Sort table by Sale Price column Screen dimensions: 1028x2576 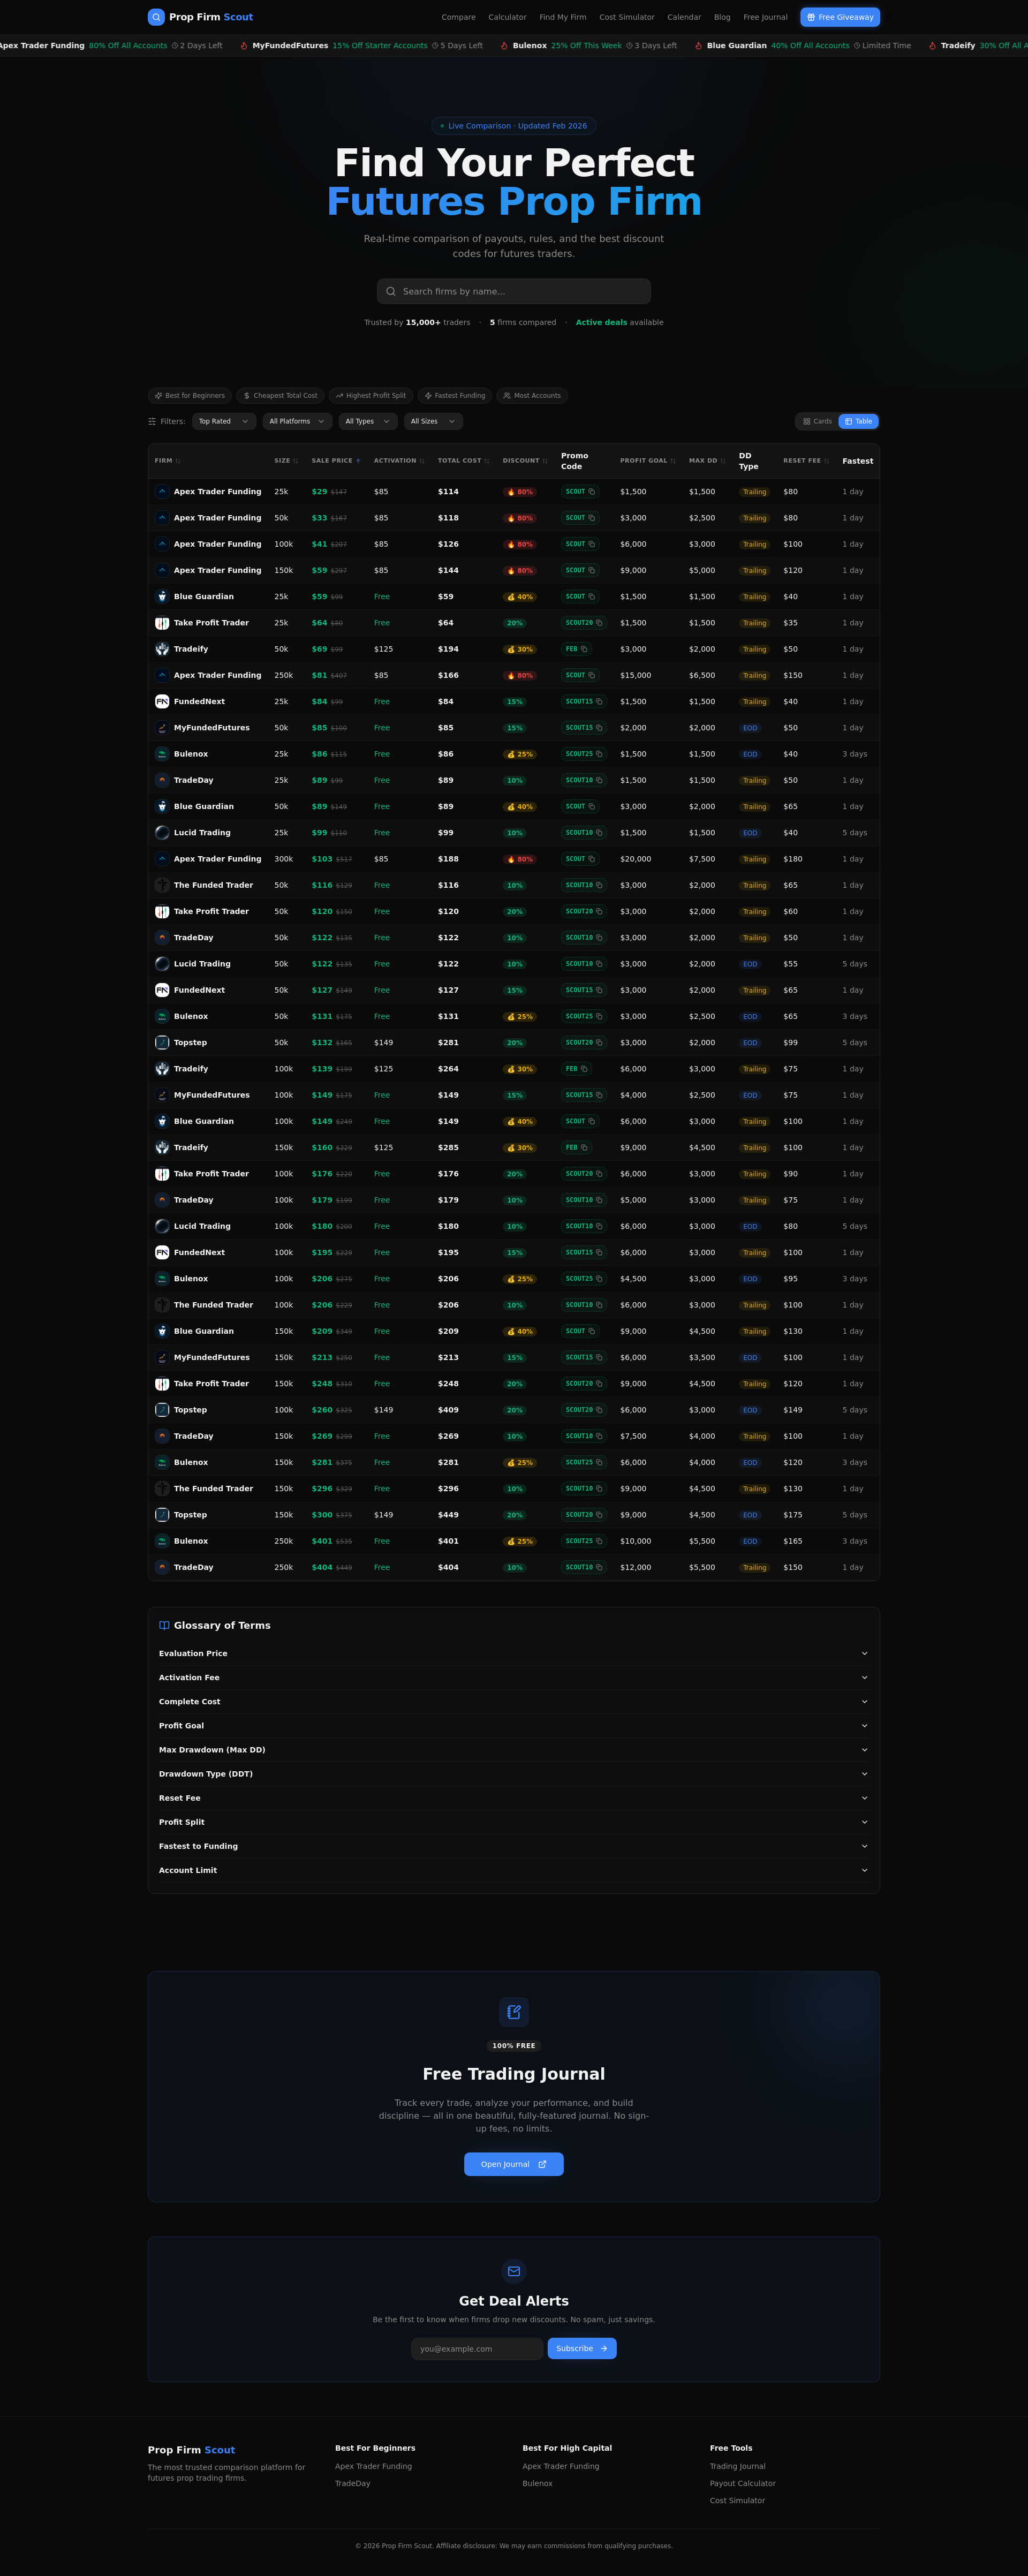pos(336,461)
